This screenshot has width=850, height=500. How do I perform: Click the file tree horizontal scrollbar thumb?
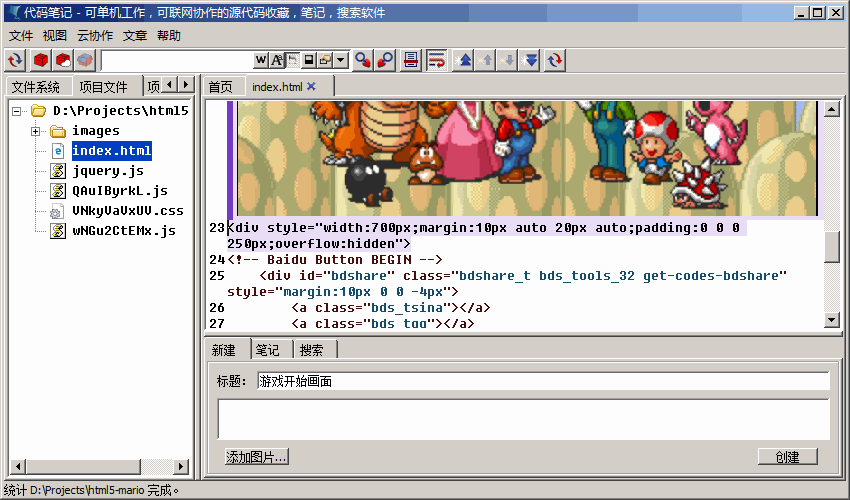click(83, 466)
